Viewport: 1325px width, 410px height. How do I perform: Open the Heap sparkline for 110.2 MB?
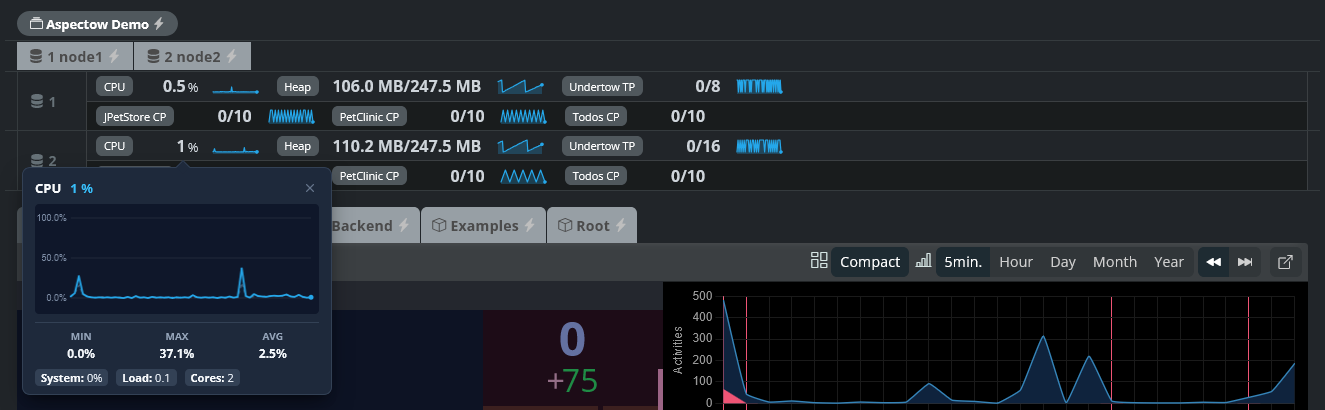click(521, 146)
